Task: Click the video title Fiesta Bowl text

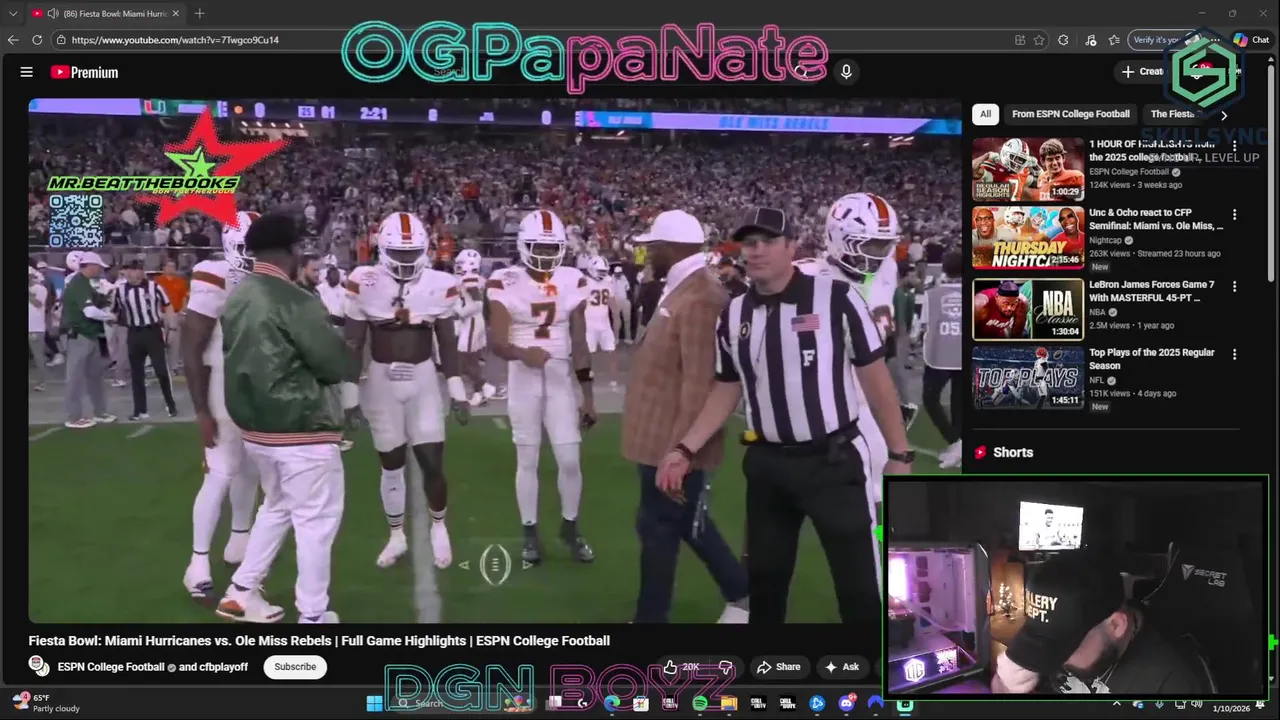Action: (x=319, y=641)
